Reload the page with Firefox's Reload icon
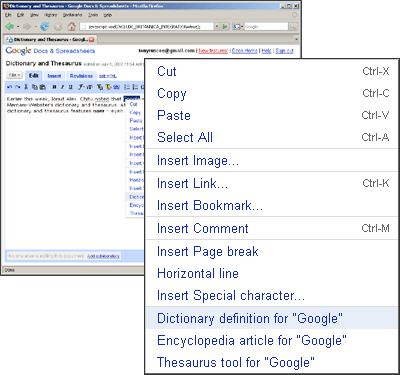Viewport: 400px width, 375px height. click(x=45, y=26)
